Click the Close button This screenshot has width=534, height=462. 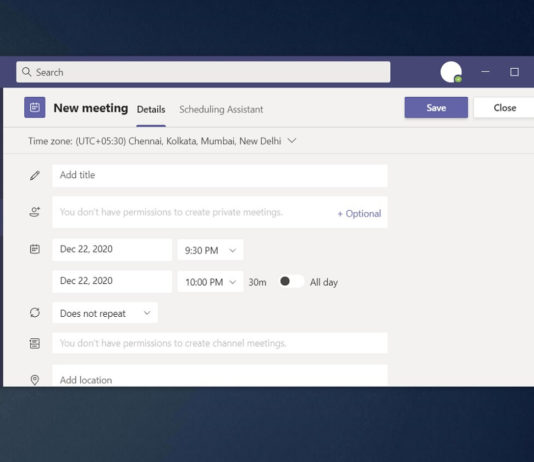(505, 108)
